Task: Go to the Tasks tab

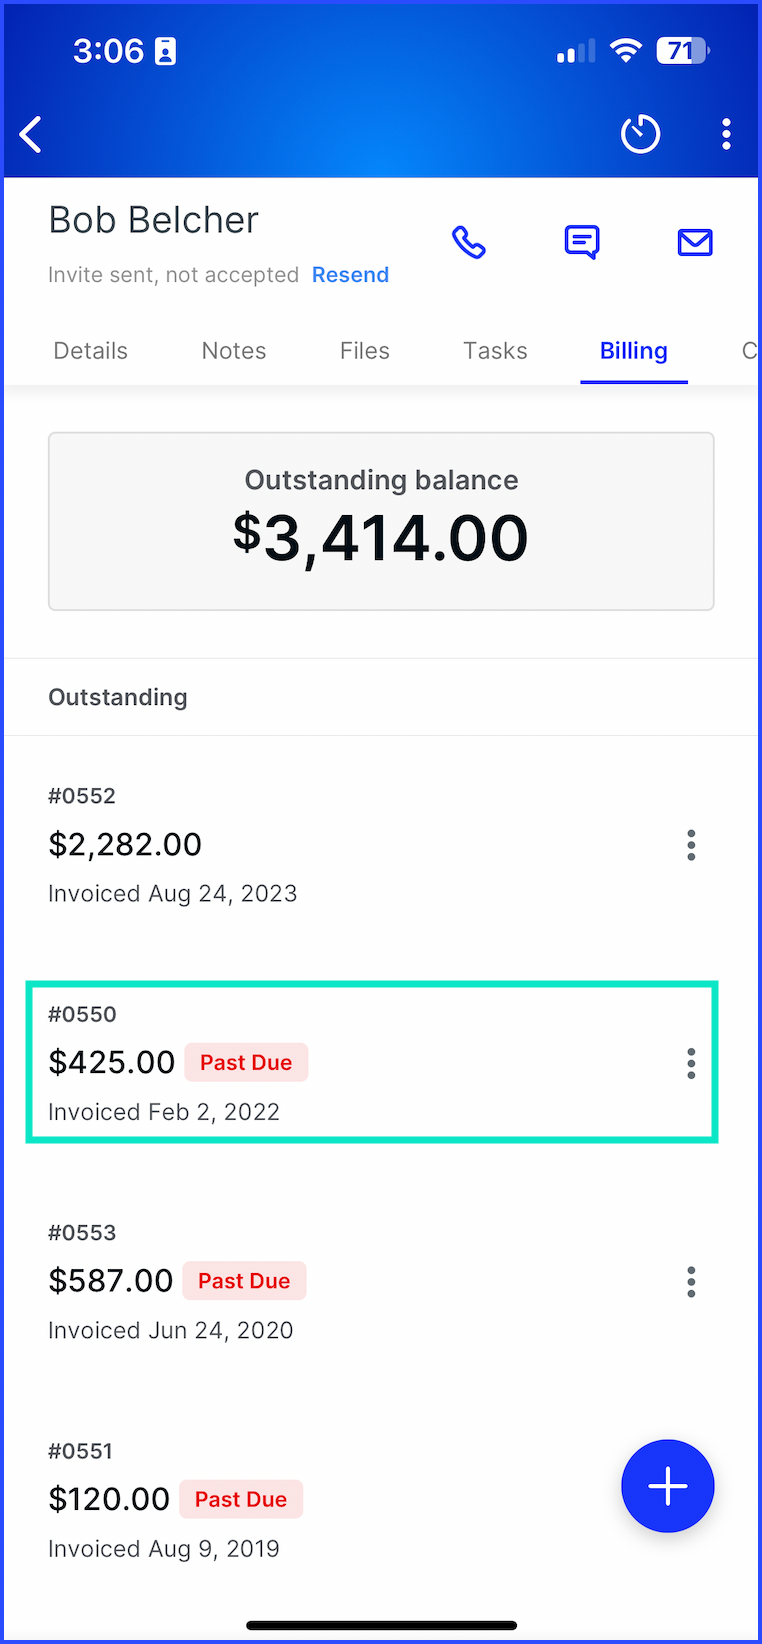Action: point(495,351)
